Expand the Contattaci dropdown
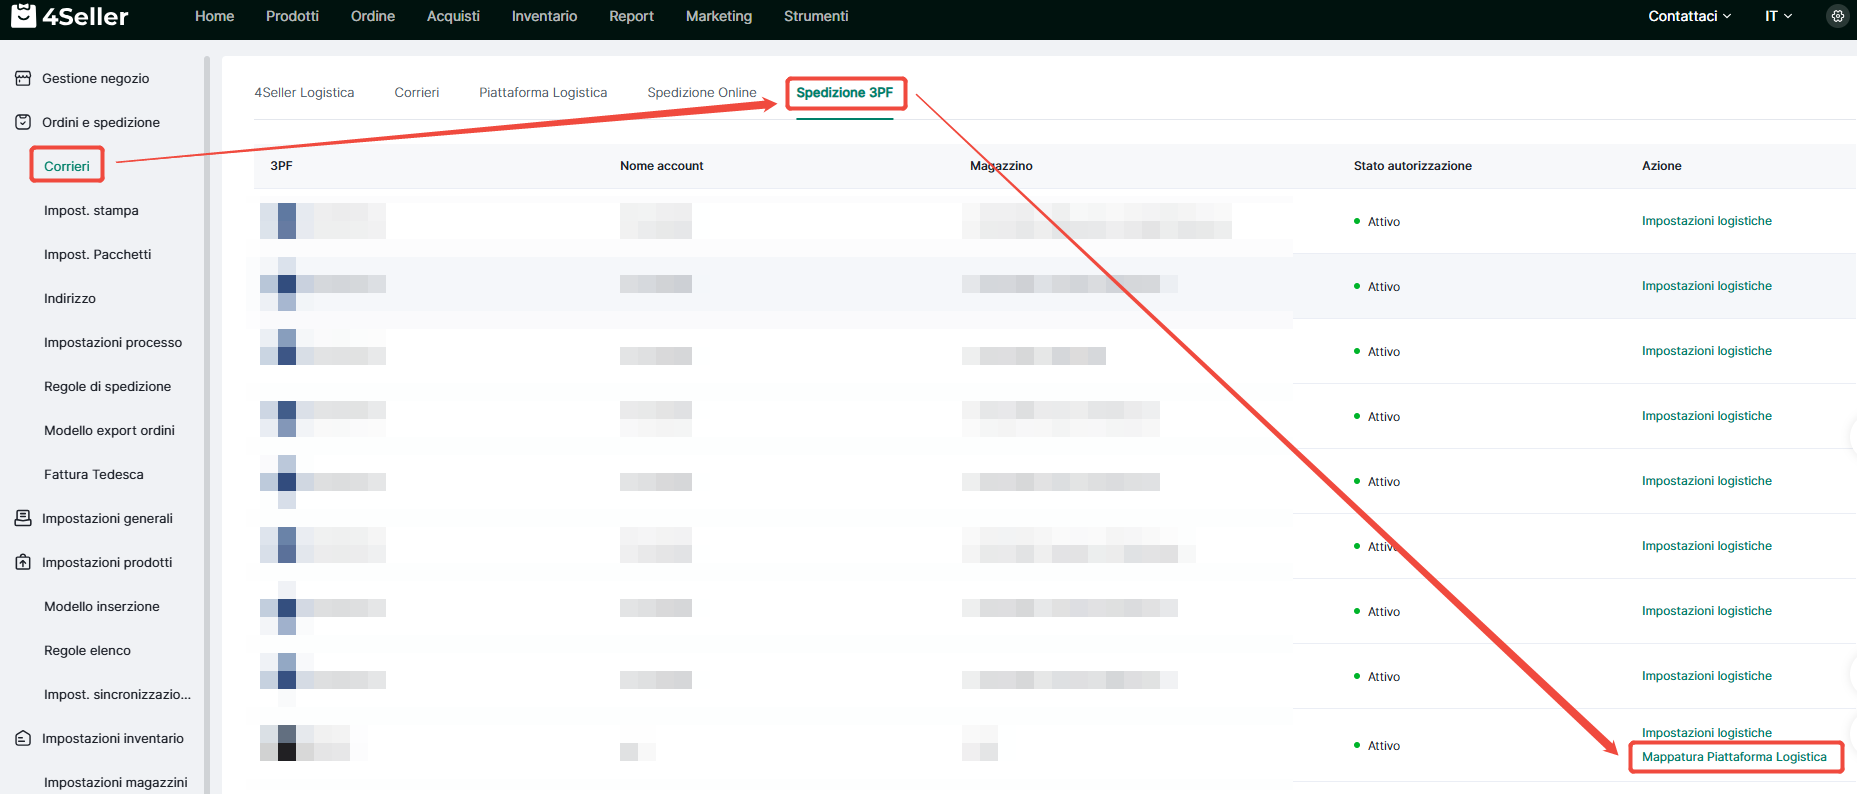 pyautogui.click(x=1689, y=16)
